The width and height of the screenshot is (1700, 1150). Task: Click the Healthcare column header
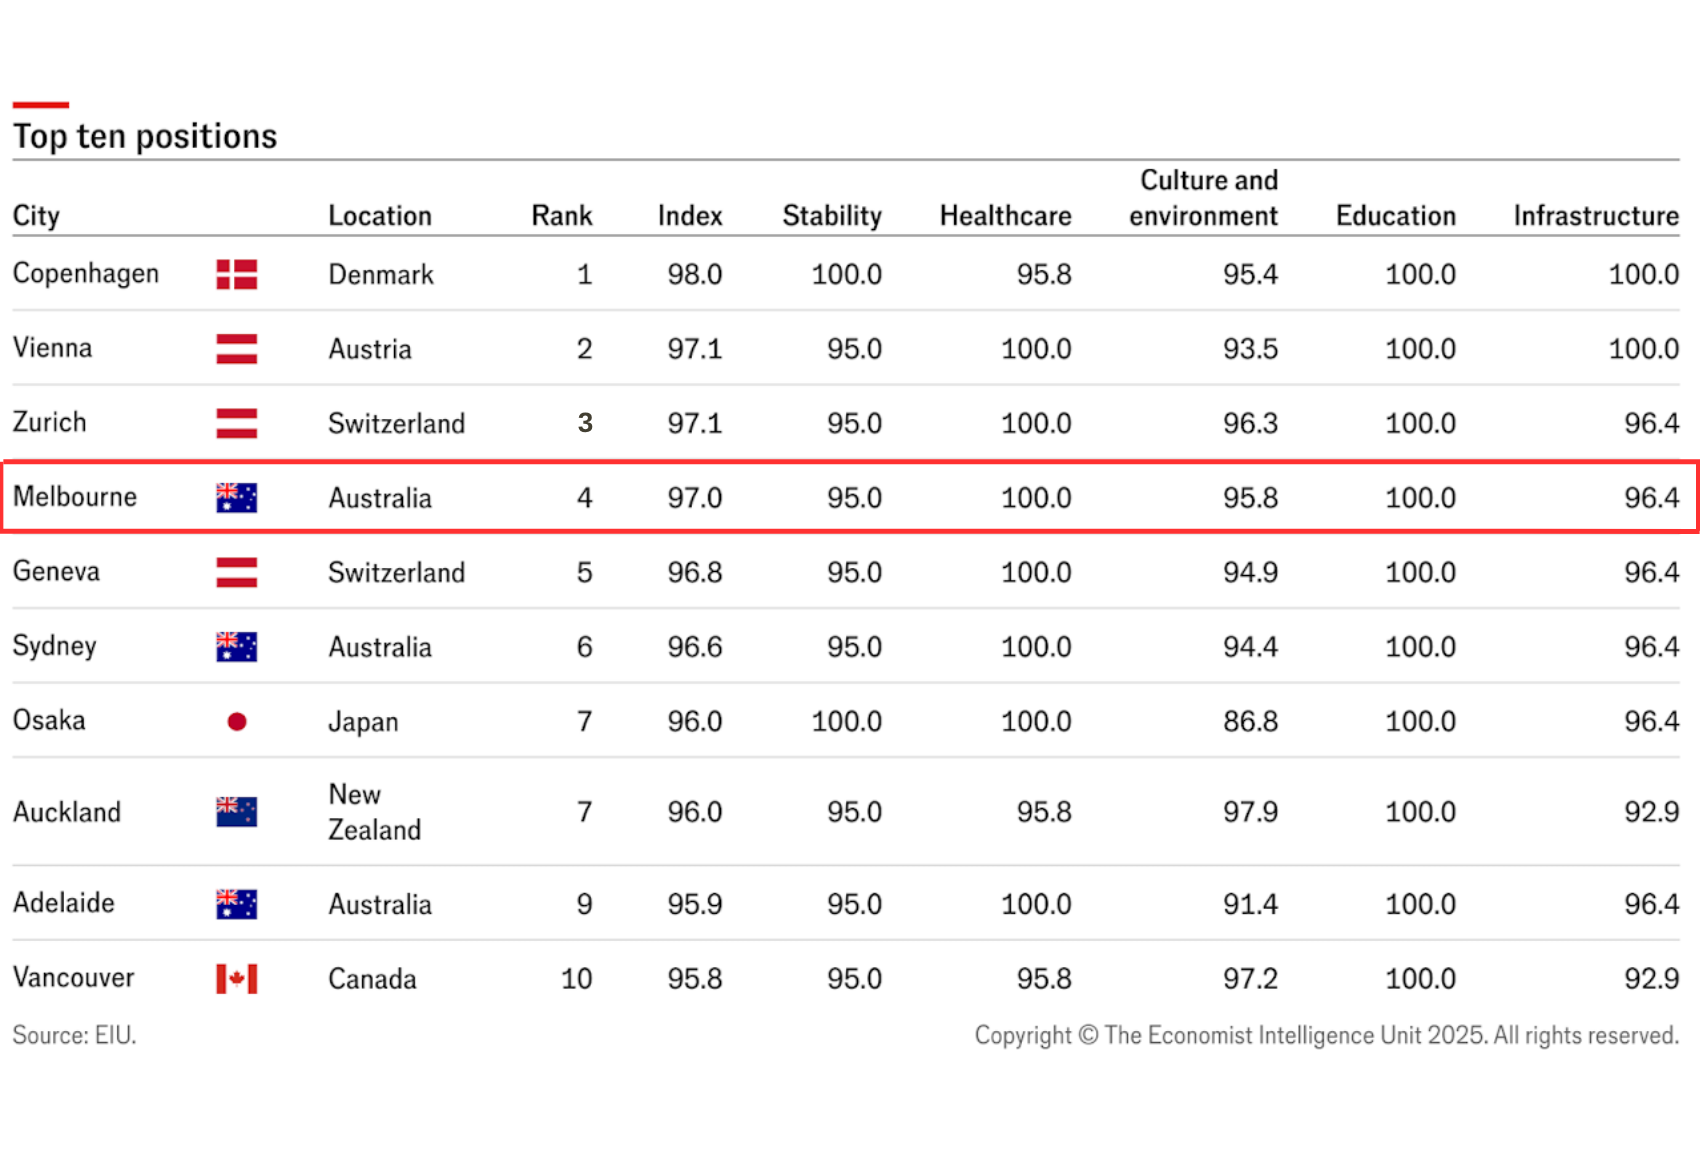[1004, 216]
